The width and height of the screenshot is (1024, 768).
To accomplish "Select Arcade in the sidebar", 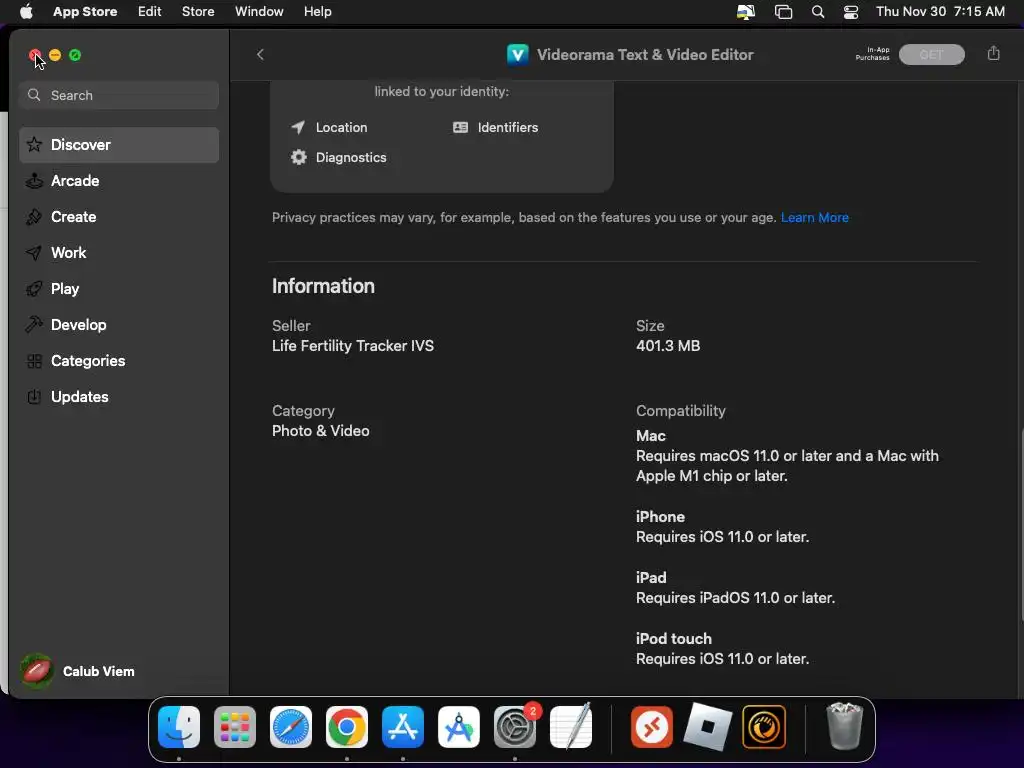I will pos(119,181).
